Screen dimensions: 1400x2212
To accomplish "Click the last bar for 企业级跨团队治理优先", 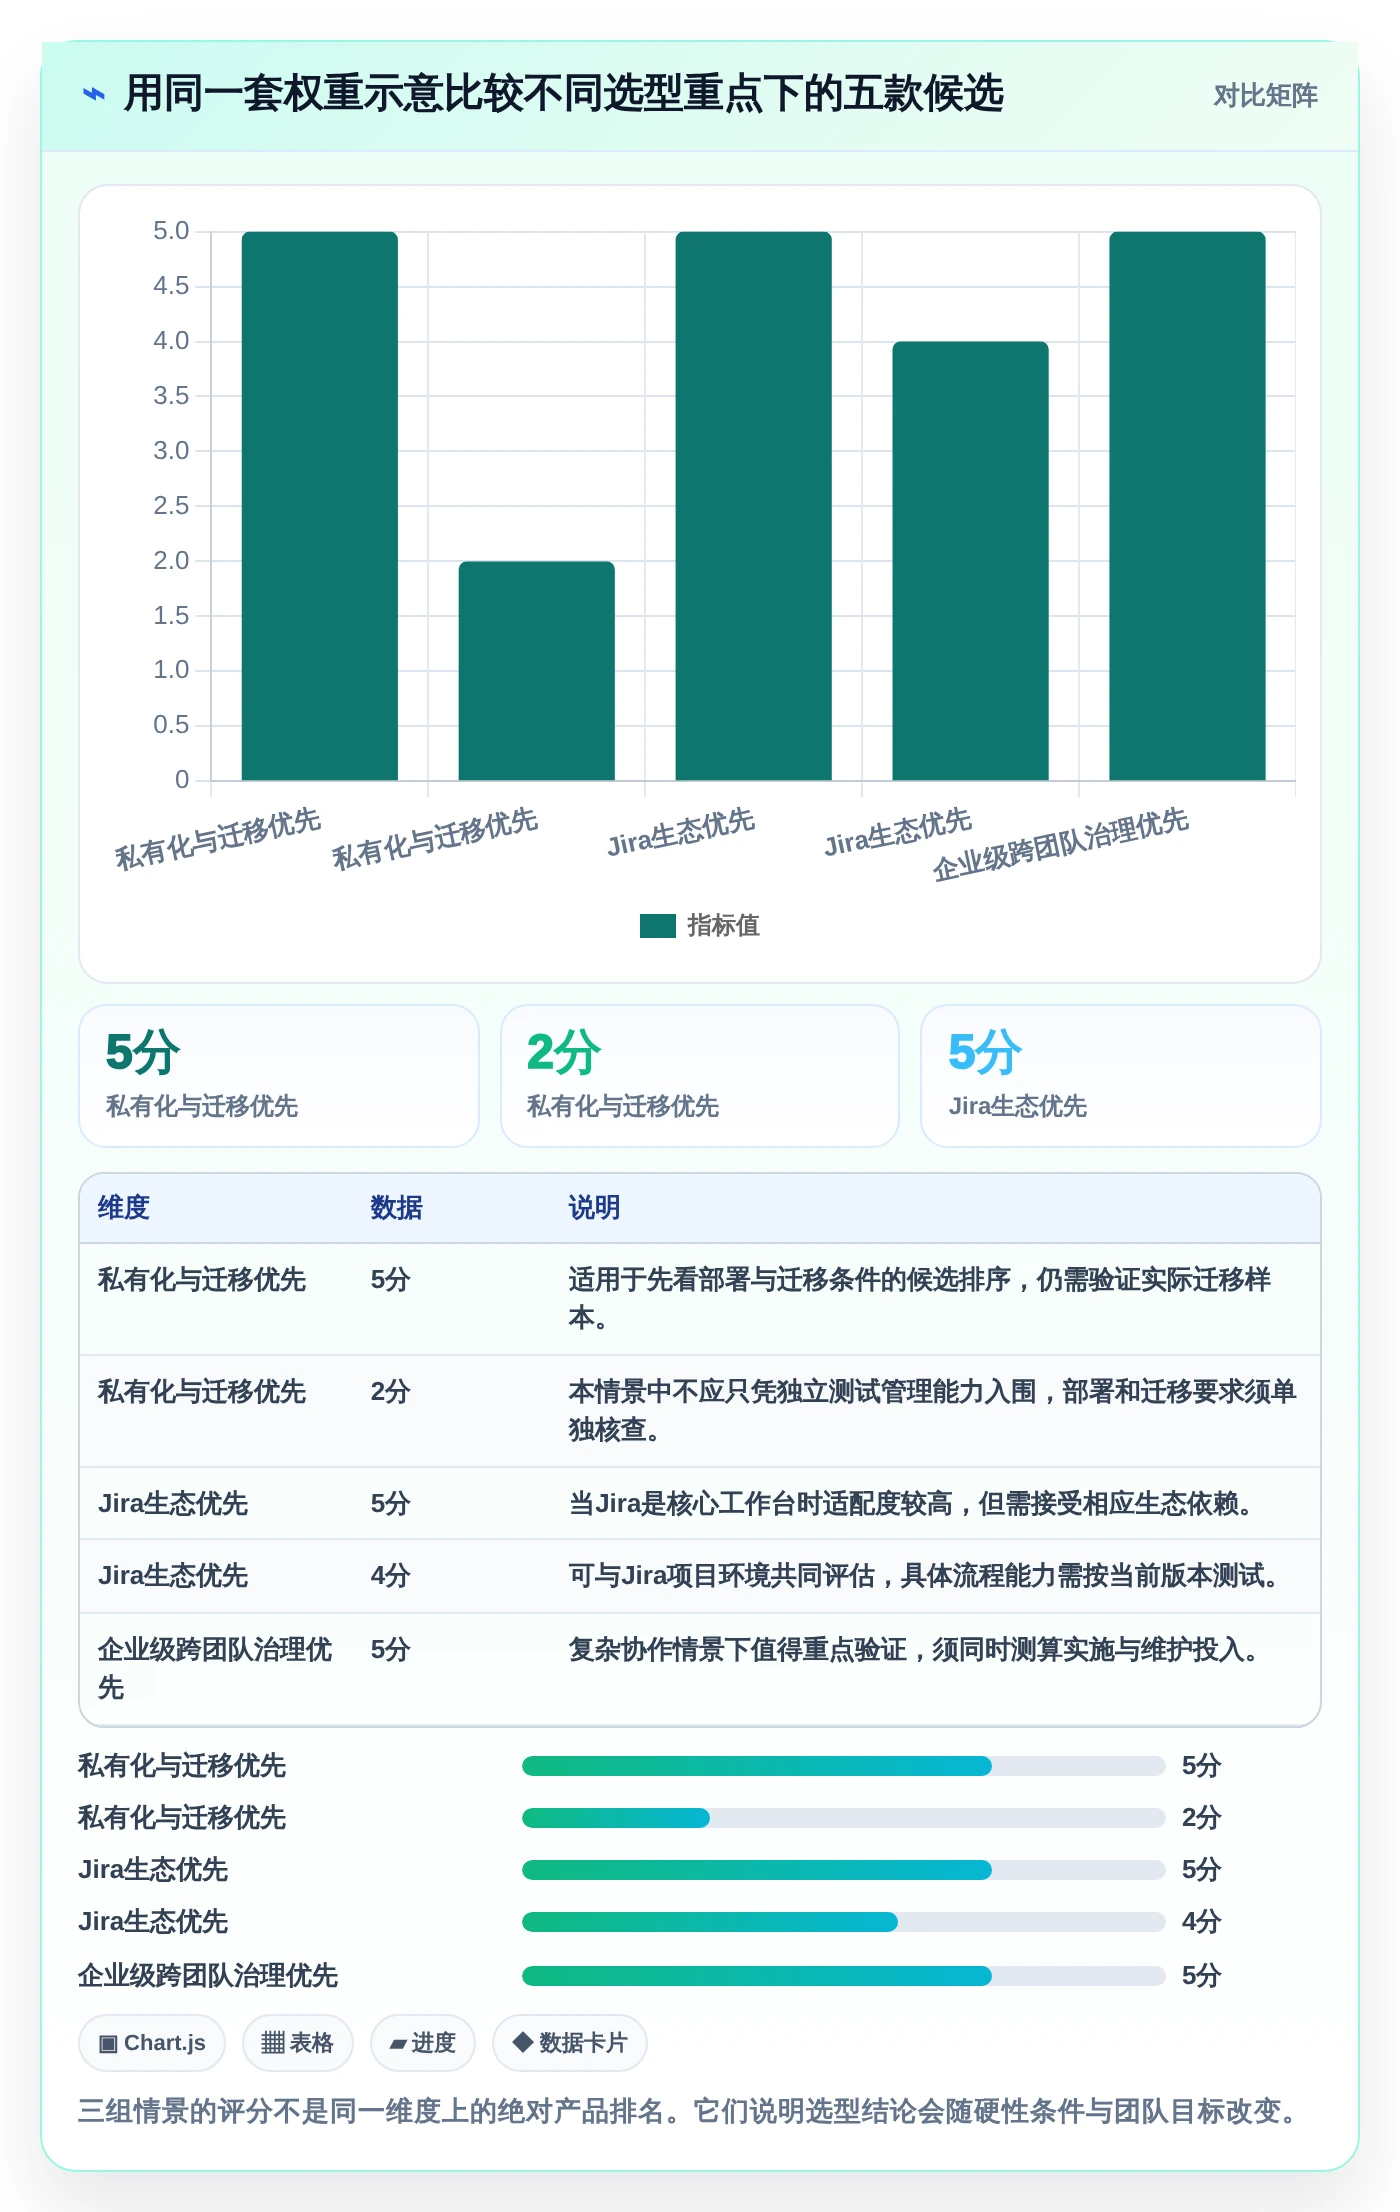I will pos(1187,506).
